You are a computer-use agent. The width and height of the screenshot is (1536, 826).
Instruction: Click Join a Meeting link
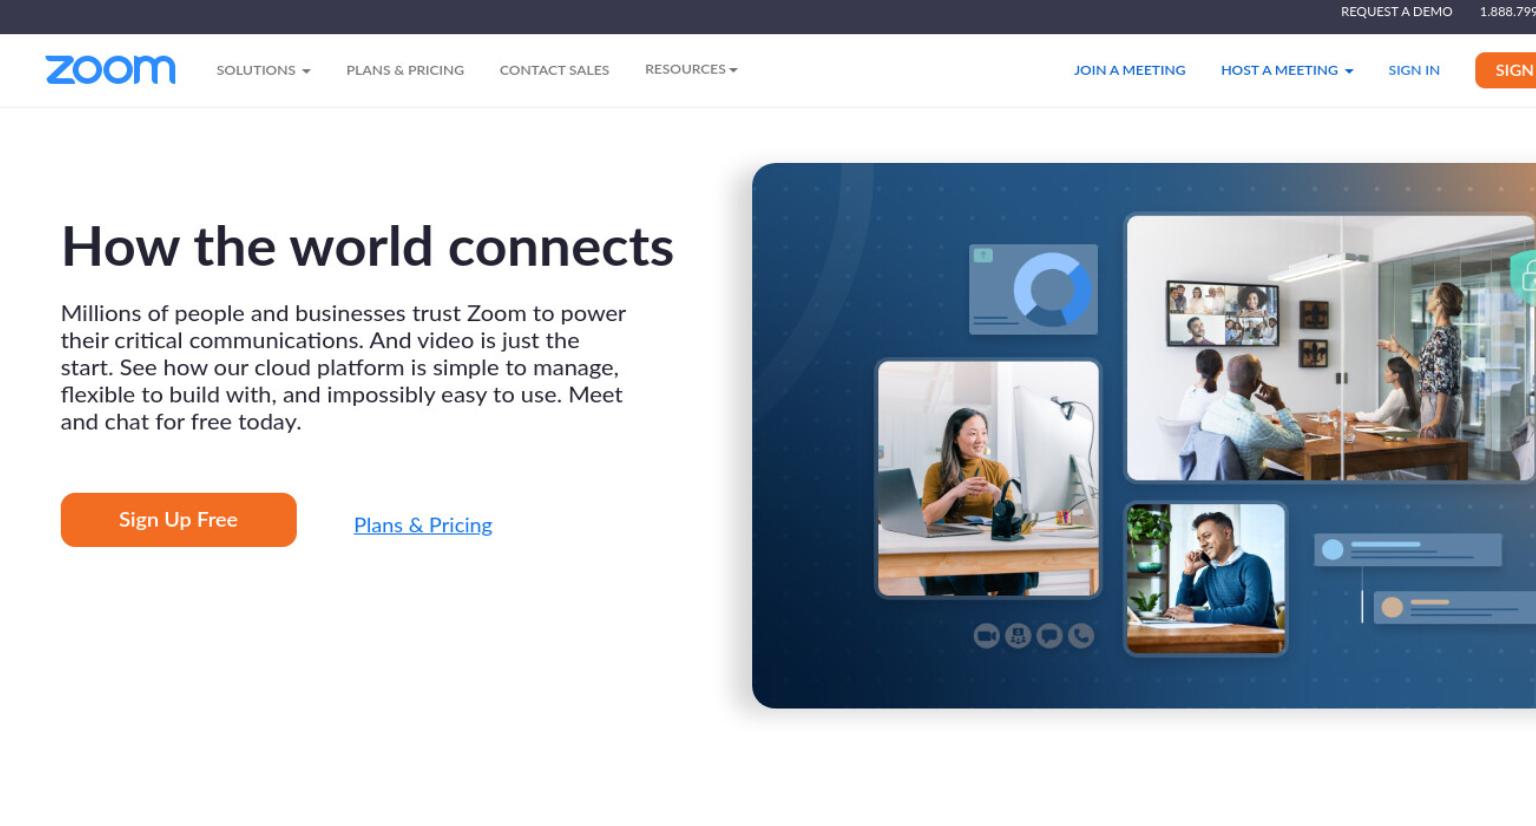[1129, 70]
